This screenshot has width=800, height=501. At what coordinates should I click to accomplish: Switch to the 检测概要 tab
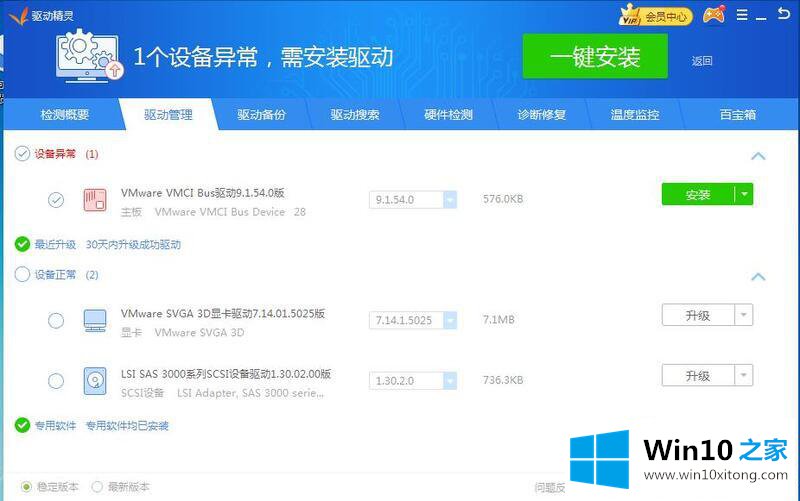(x=65, y=115)
